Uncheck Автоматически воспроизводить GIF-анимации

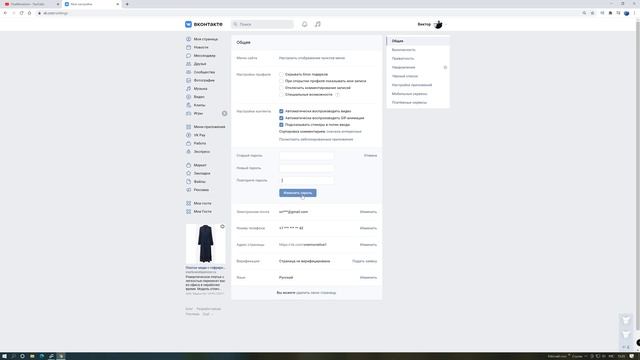[281, 118]
